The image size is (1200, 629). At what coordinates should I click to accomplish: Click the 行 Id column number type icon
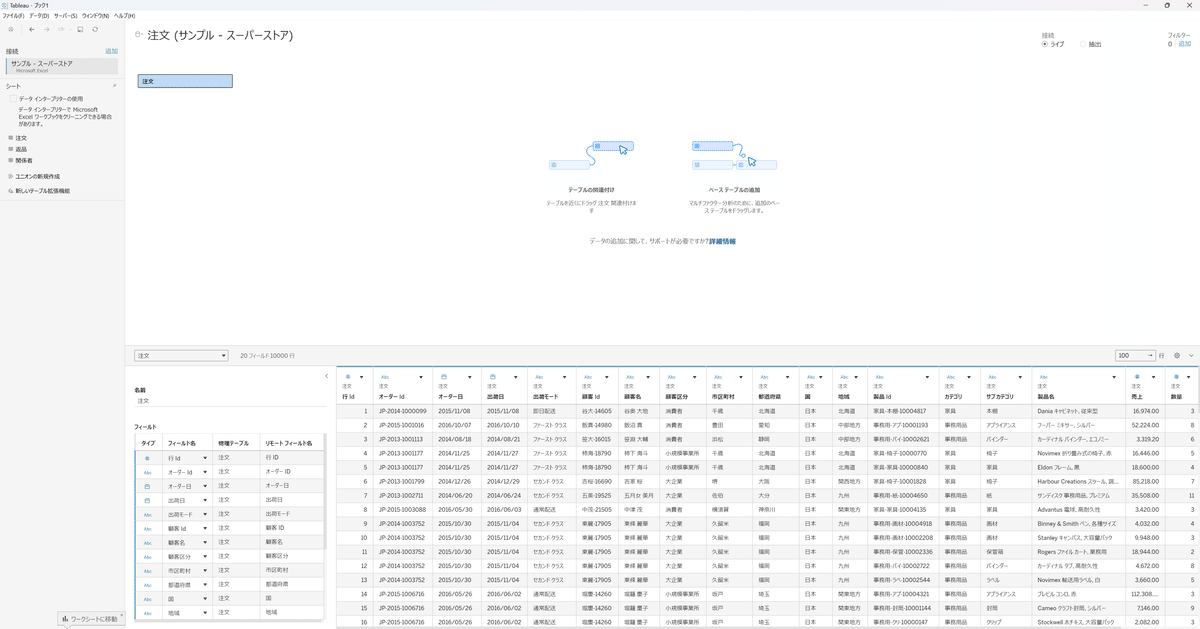tap(347, 377)
